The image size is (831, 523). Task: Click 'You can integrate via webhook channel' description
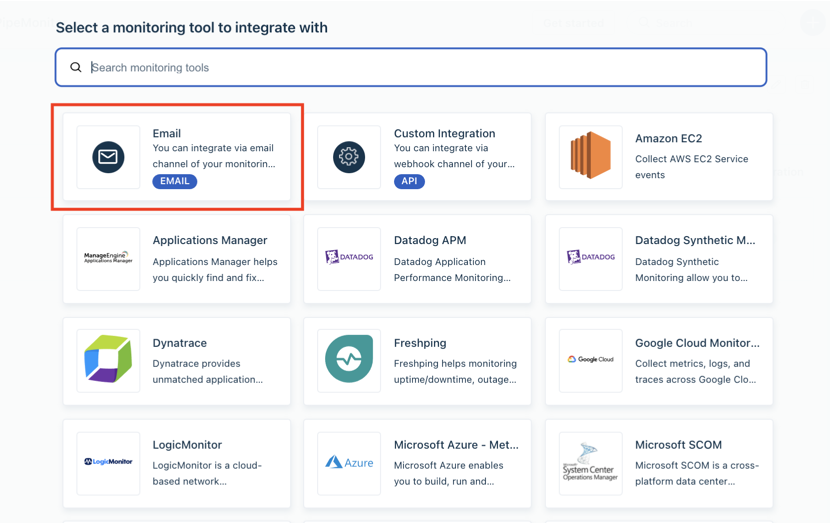coord(454,156)
